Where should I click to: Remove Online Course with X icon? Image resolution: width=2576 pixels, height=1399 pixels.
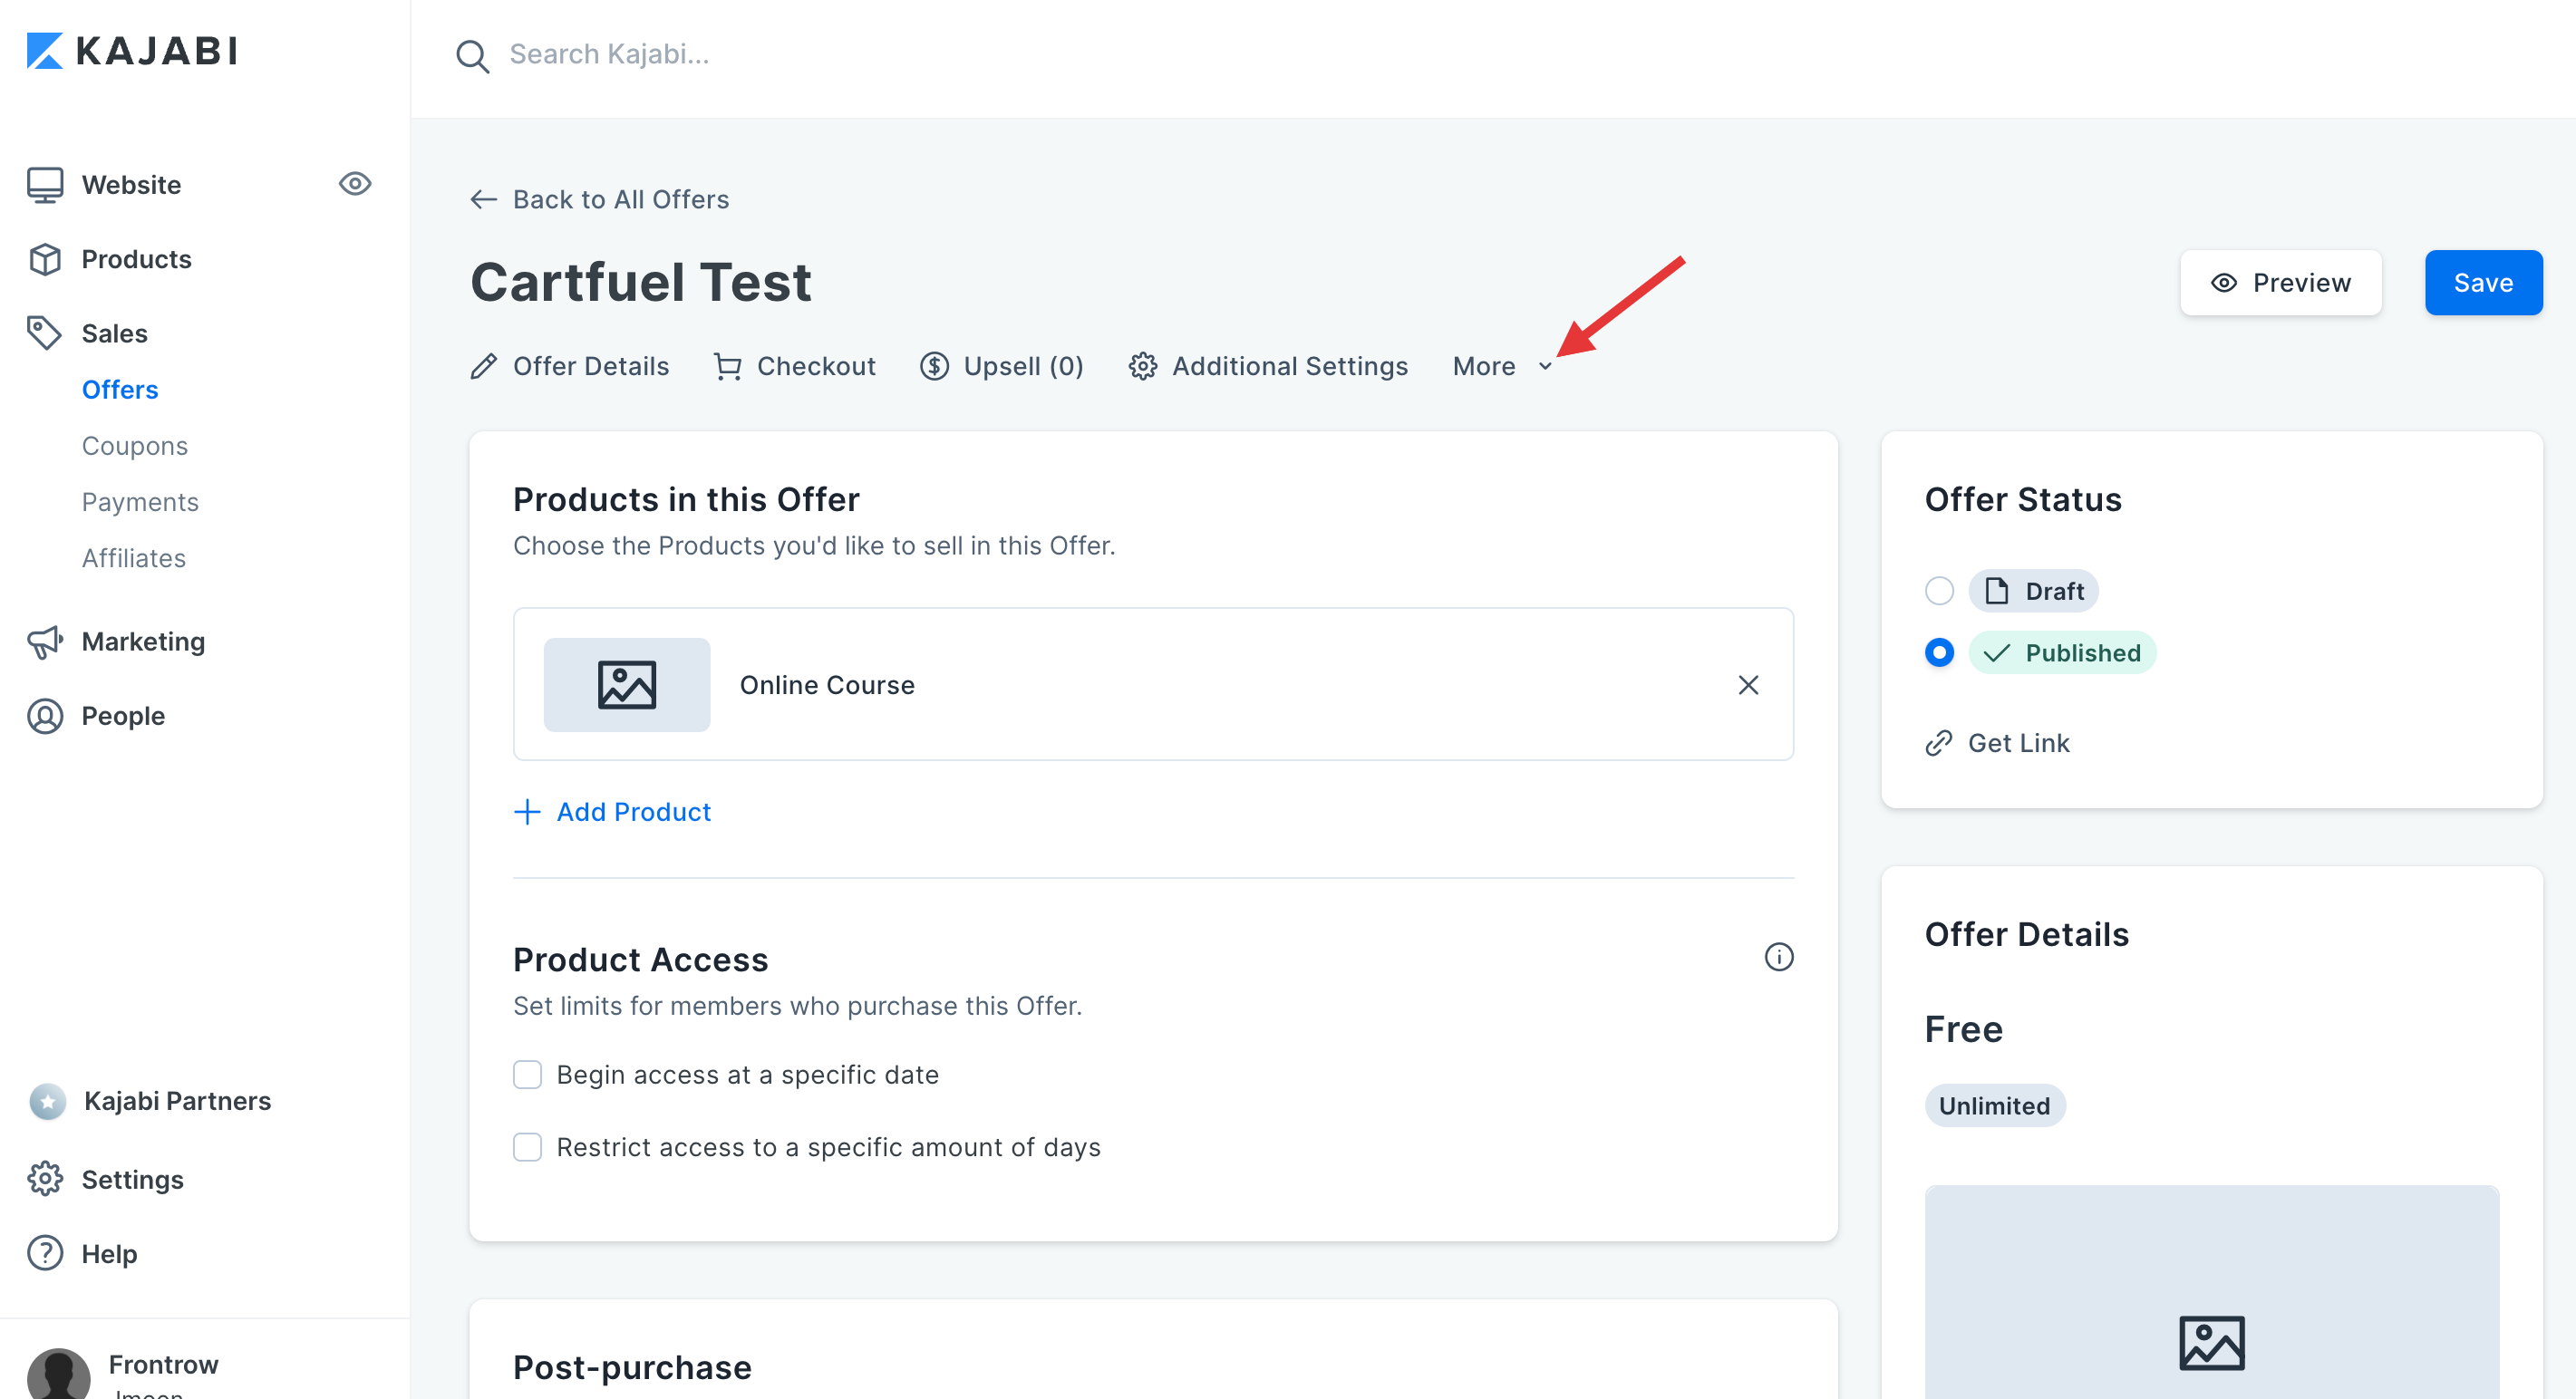point(1747,685)
